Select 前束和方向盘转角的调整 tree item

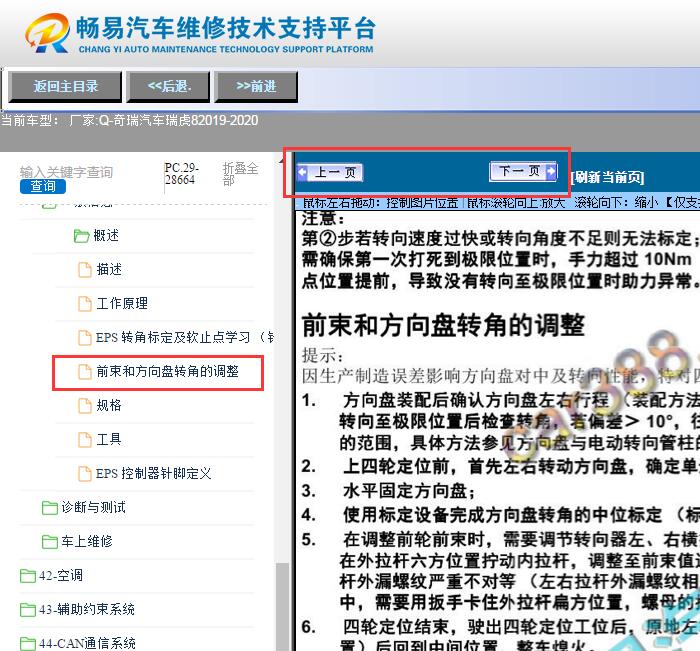click(x=167, y=371)
